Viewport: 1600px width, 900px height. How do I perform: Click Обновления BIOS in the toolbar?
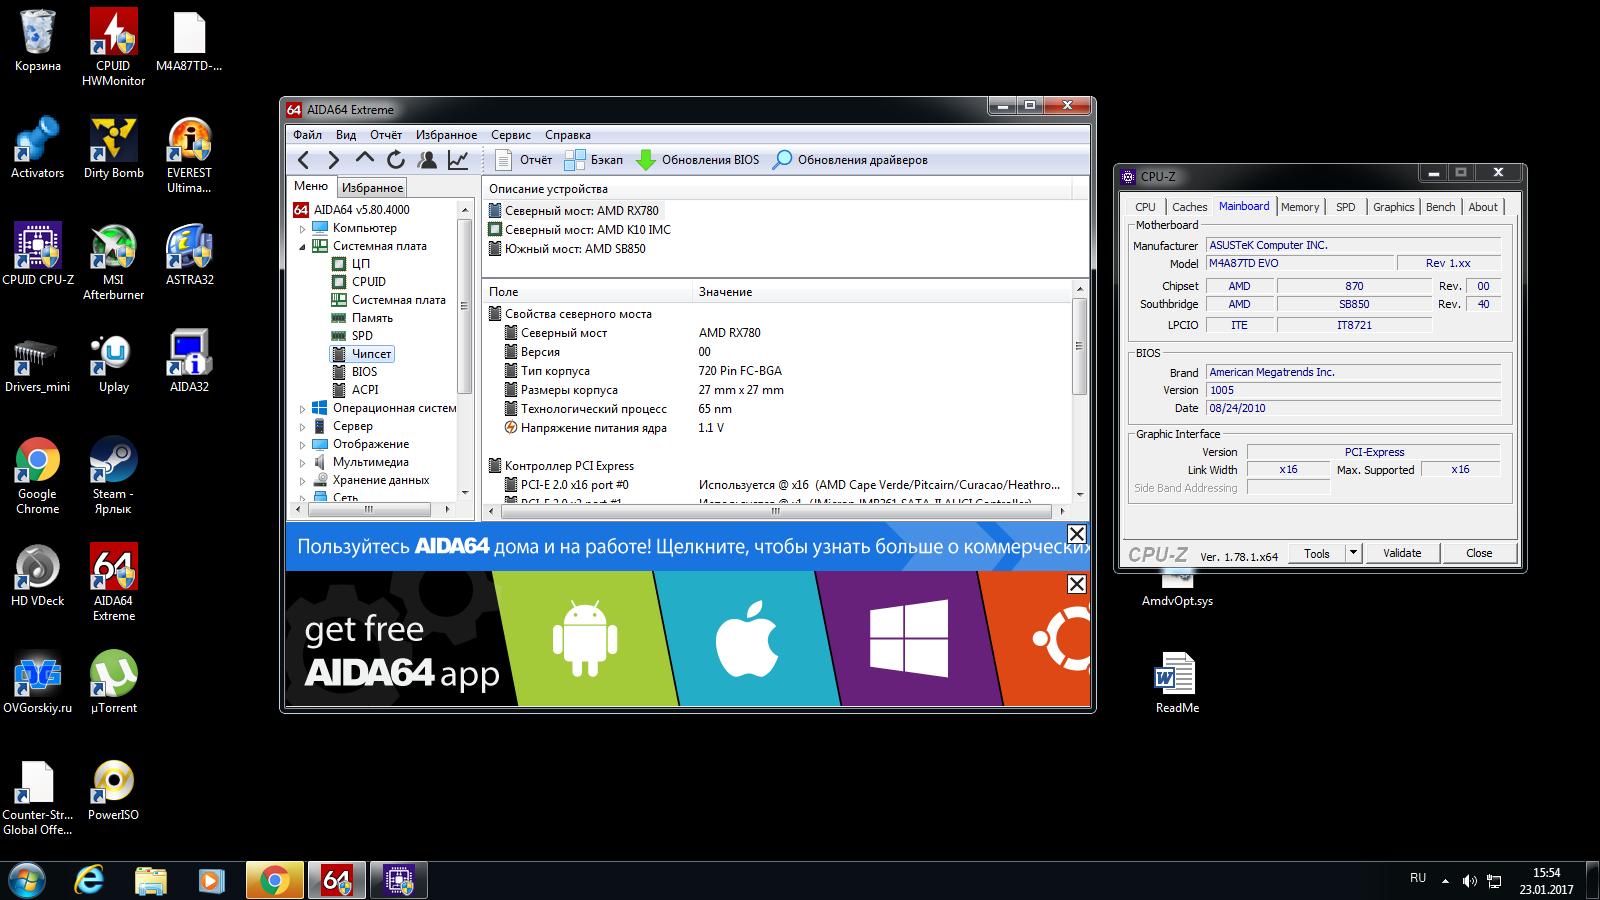click(x=698, y=160)
